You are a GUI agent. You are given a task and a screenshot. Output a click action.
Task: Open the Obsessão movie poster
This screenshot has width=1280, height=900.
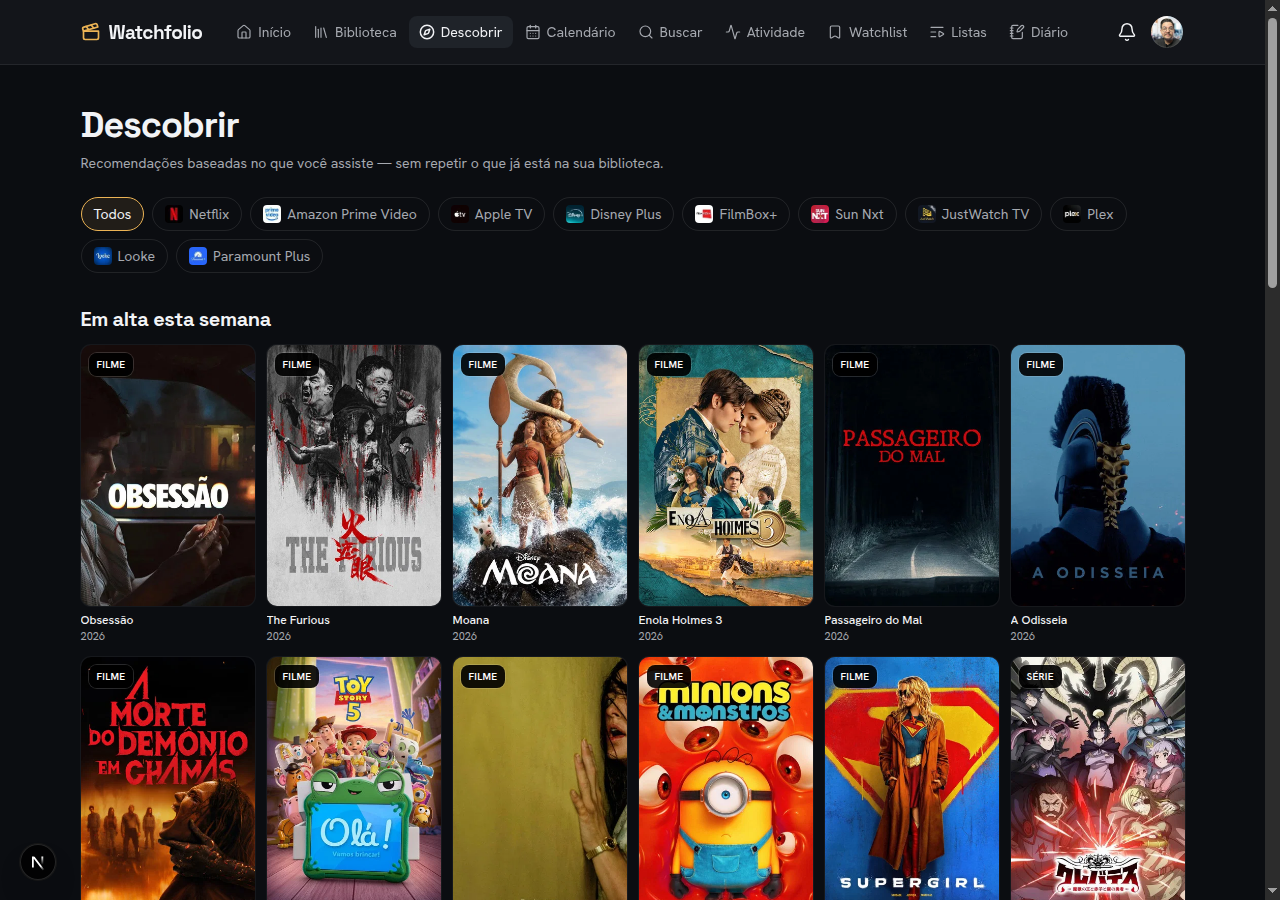click(x=168, y=475)
